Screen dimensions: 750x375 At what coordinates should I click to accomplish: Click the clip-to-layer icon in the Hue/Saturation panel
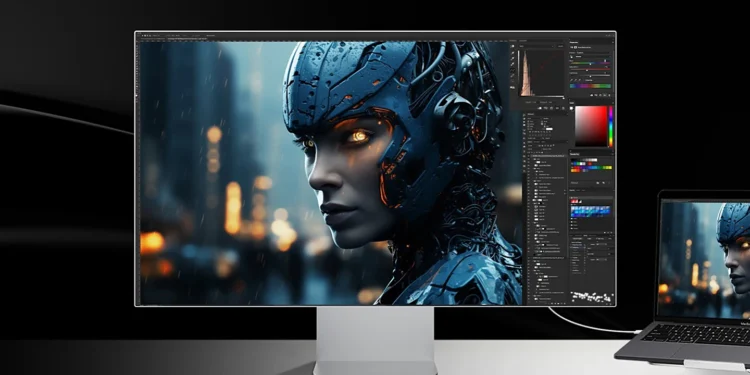coord(592,95)
